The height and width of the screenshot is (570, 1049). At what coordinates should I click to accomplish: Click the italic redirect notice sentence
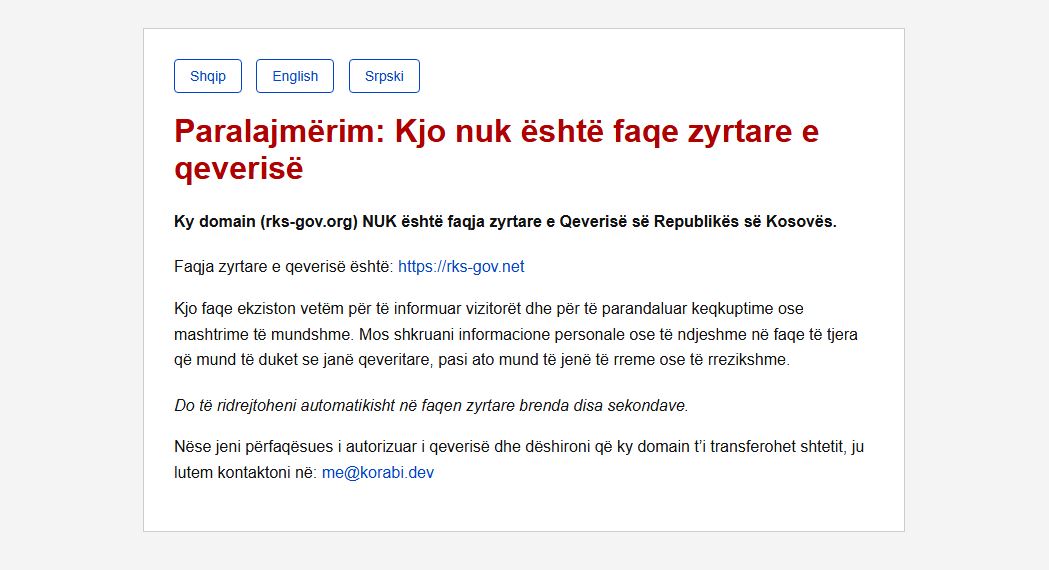[431, 405]
